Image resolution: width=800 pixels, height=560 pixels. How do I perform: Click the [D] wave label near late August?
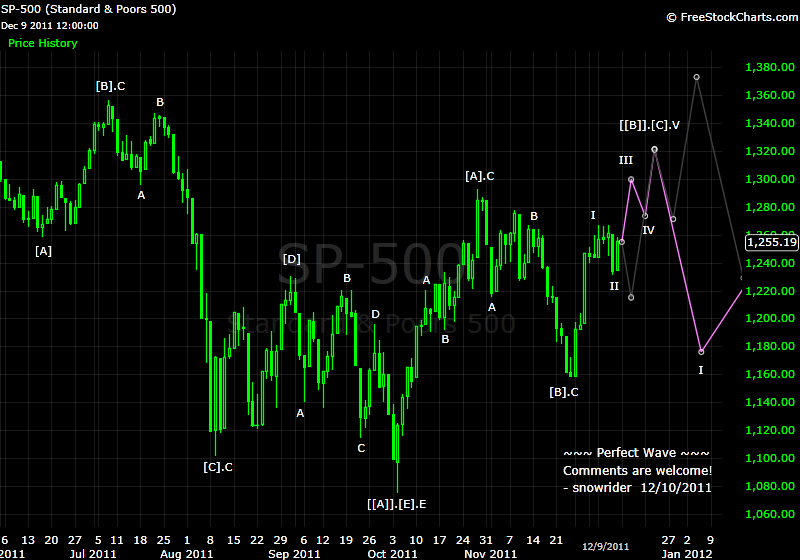coord(292,259)
